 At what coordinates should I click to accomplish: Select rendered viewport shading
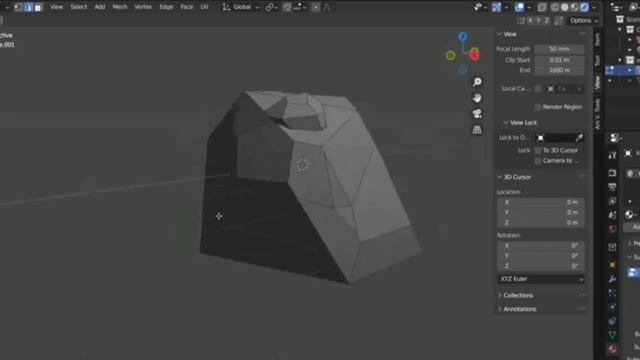tap(584, 7)
